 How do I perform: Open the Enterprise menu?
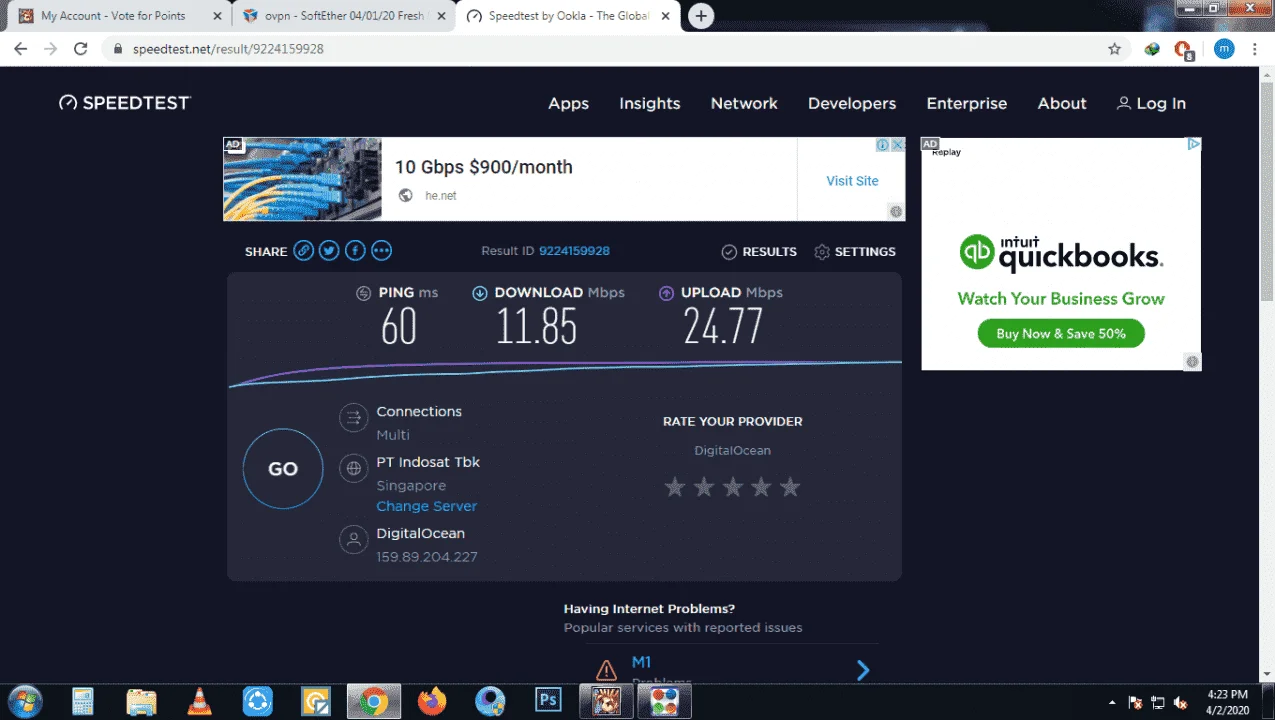pyautogui.click(x=967, y=103)
